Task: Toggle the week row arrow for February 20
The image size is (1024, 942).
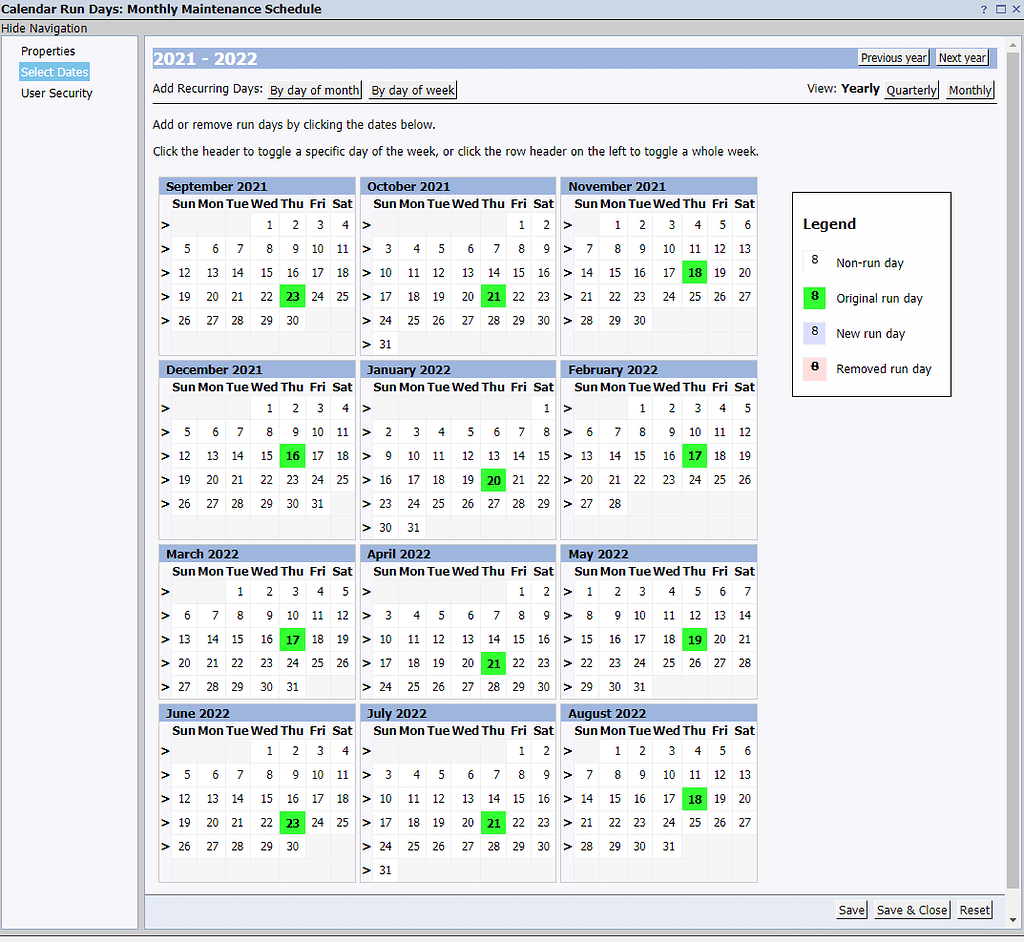Action: pos(567,480)
